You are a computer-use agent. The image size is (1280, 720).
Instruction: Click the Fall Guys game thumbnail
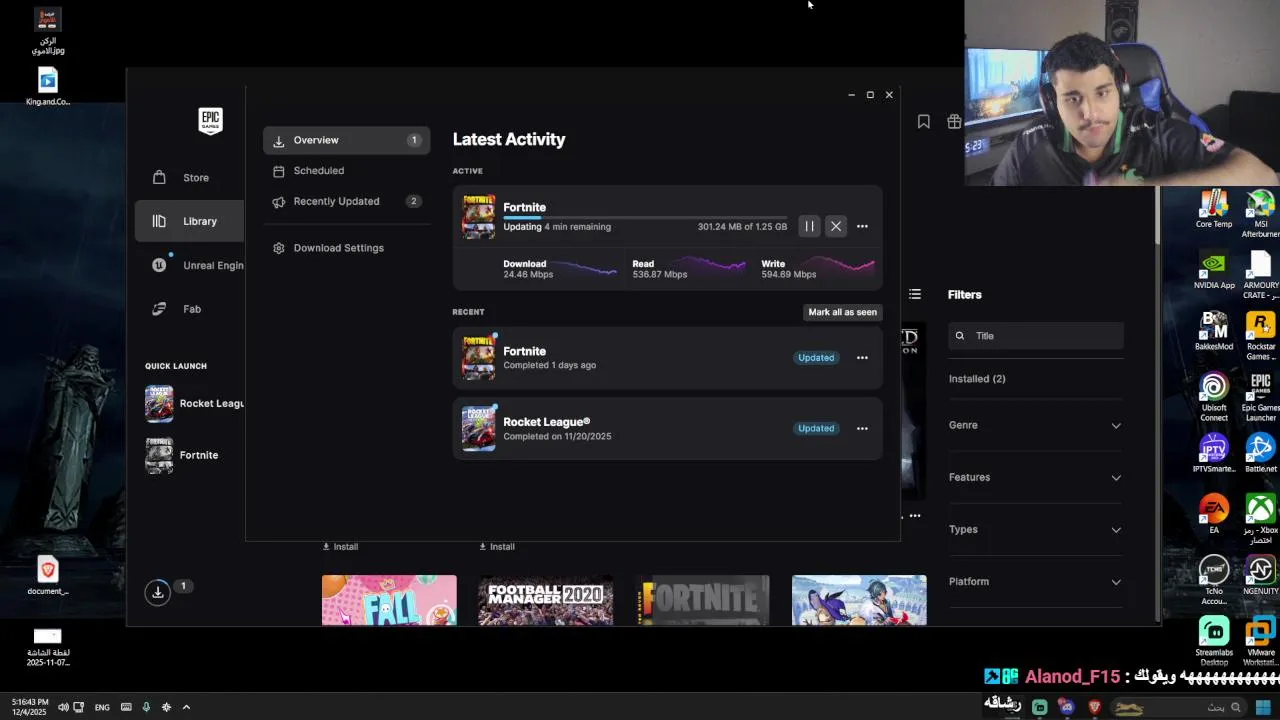tap(389, 600)
